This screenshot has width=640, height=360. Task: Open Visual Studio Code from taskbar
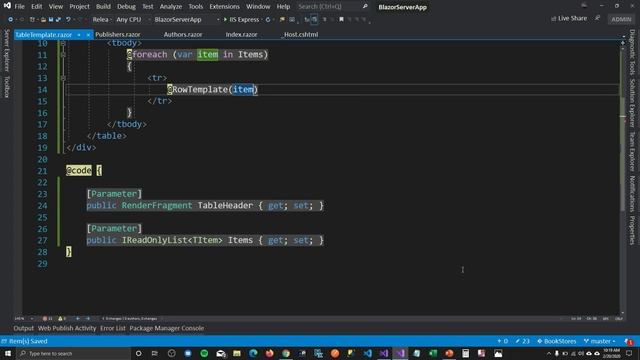367,353
